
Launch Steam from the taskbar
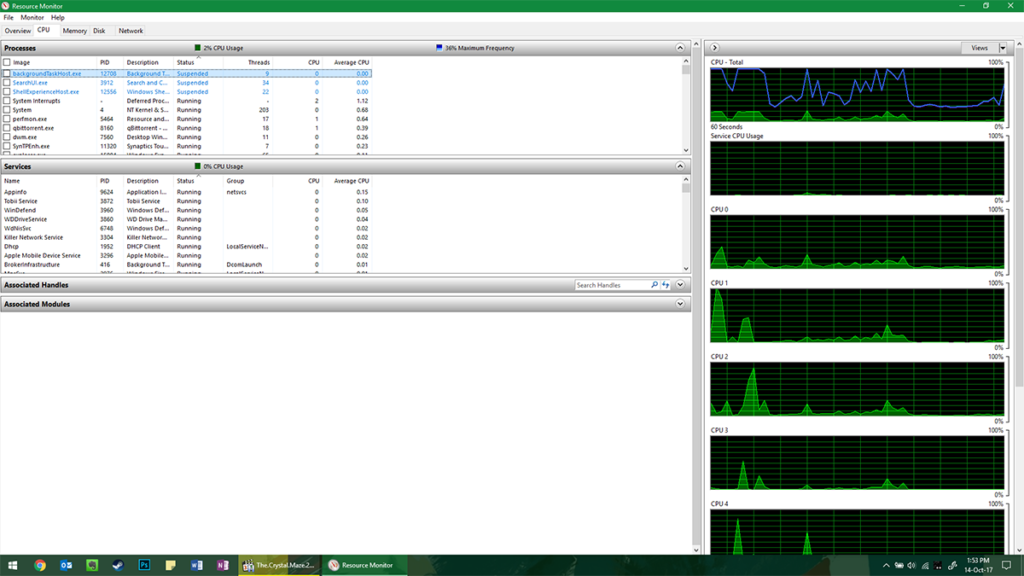click(118, 565)
